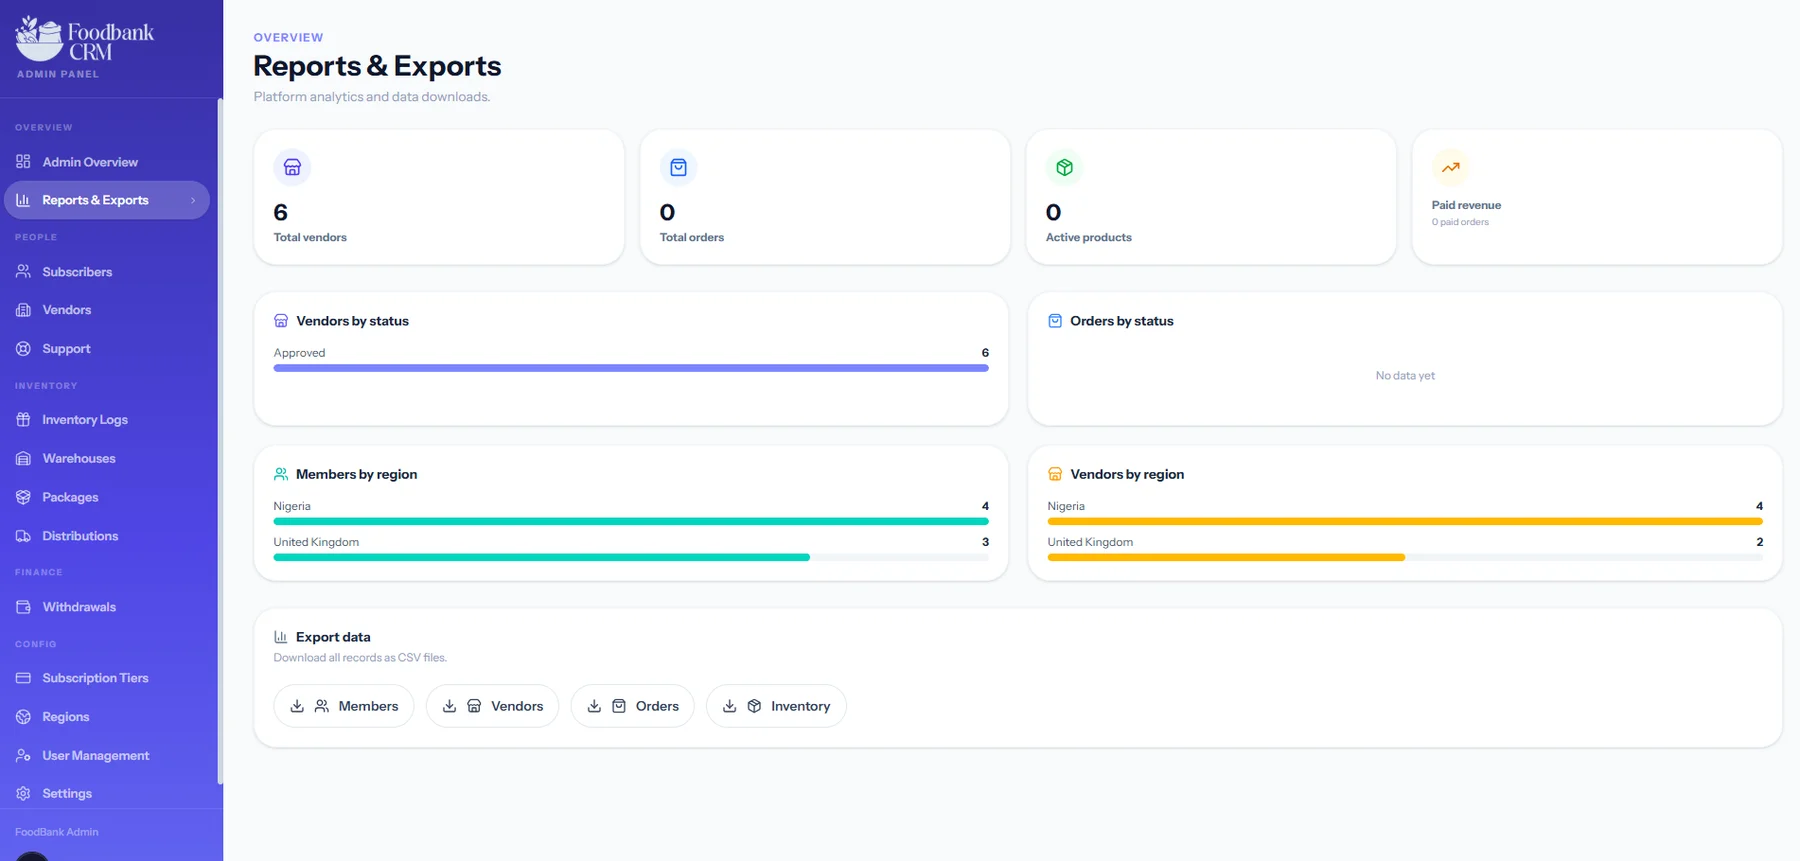Click the Reports & Exports chart icon
Image resolution: width=1800 pixels, height=861 pixels.
[x=23, y=200]
